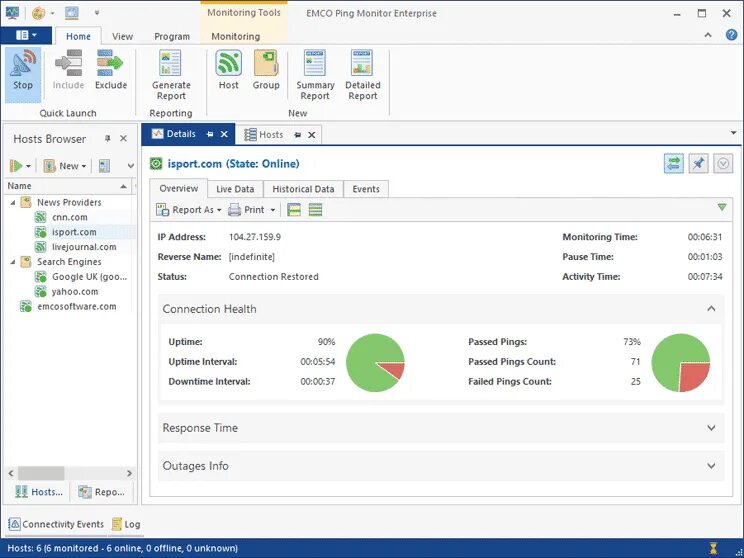744x558 pixels.
Task: Click the left arrow of horizontal scrollbar
Action: pyautogui.click(x=11, y=473)
